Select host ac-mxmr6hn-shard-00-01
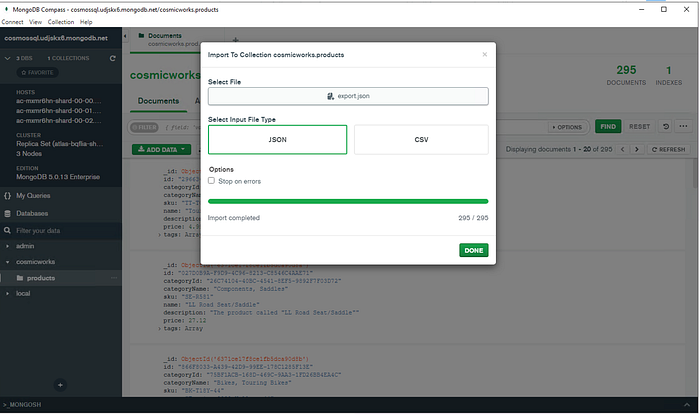Image resolution: width=700 pixels, height=415 pixels. [58, 111]
